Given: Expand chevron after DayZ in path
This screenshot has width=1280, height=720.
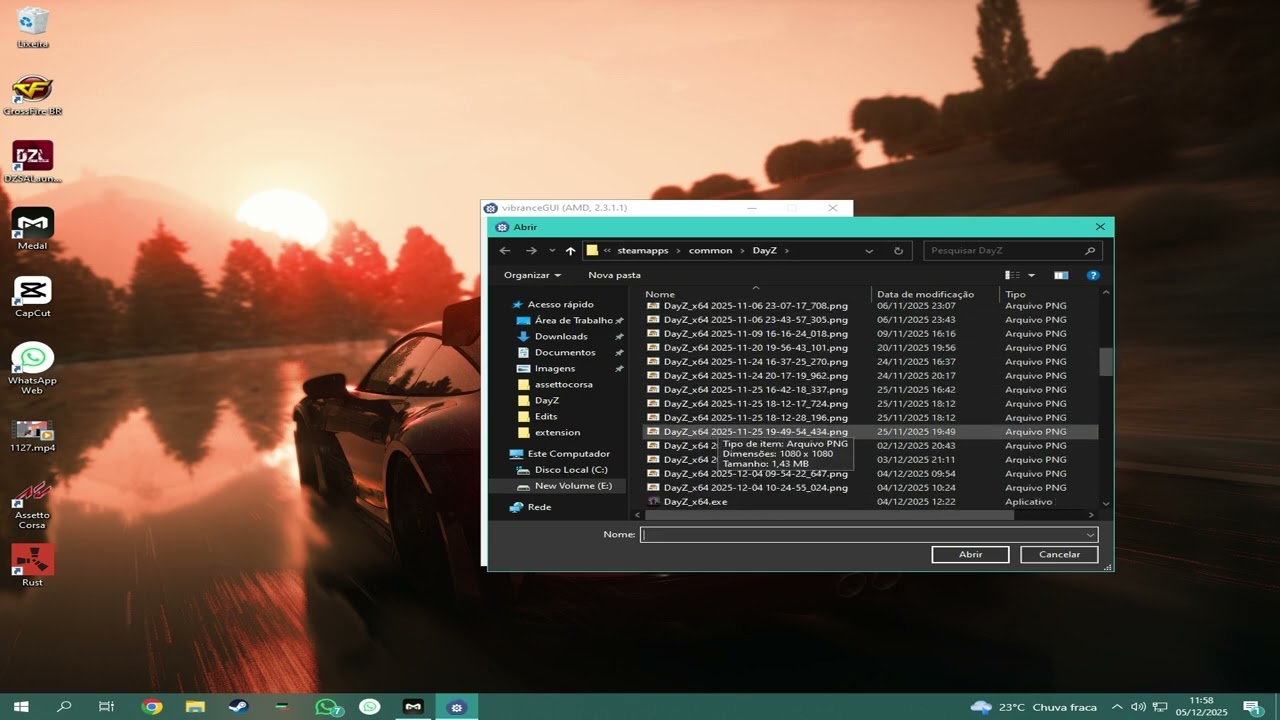Looking at the screenshot, I should [787, 251].
